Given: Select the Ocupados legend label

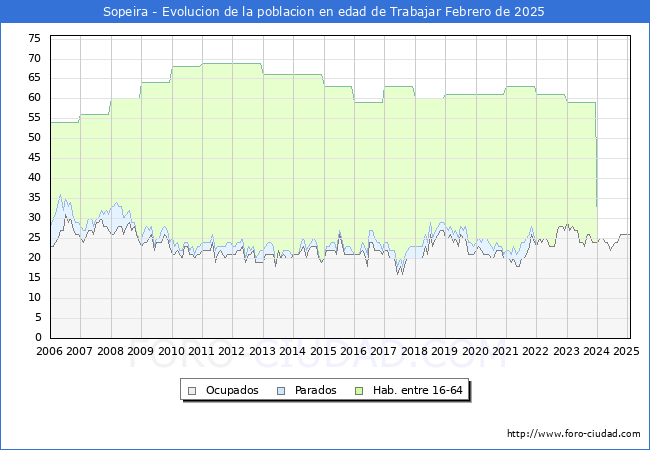Looking at the screenshot, I should coord(232,390).
